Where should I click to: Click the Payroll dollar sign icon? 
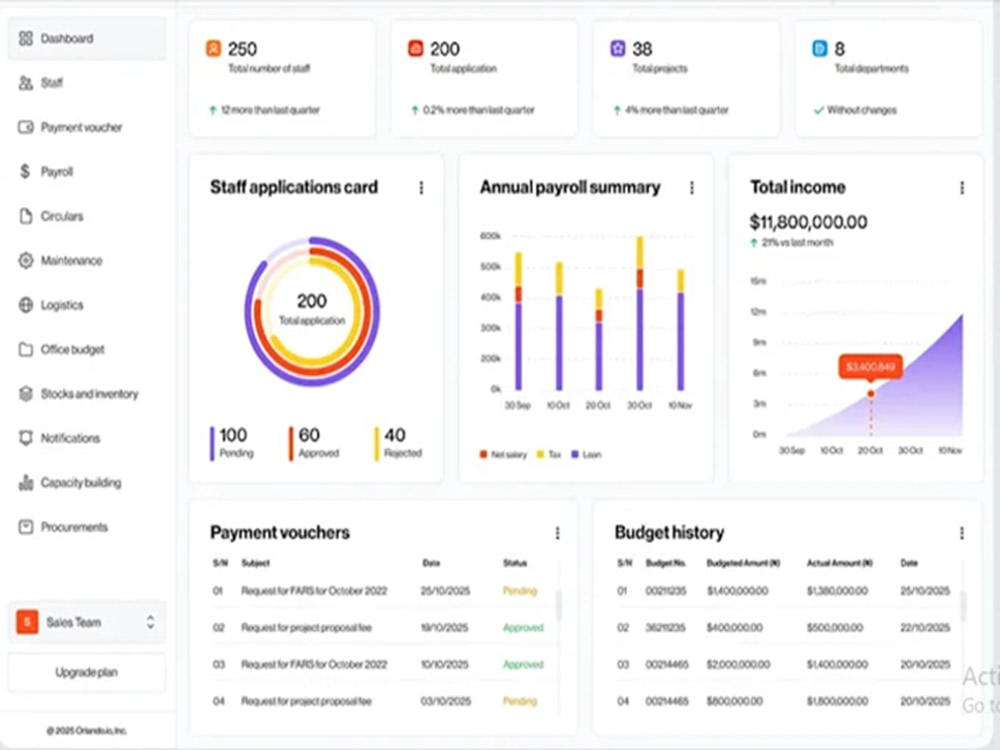coord(25,171)
